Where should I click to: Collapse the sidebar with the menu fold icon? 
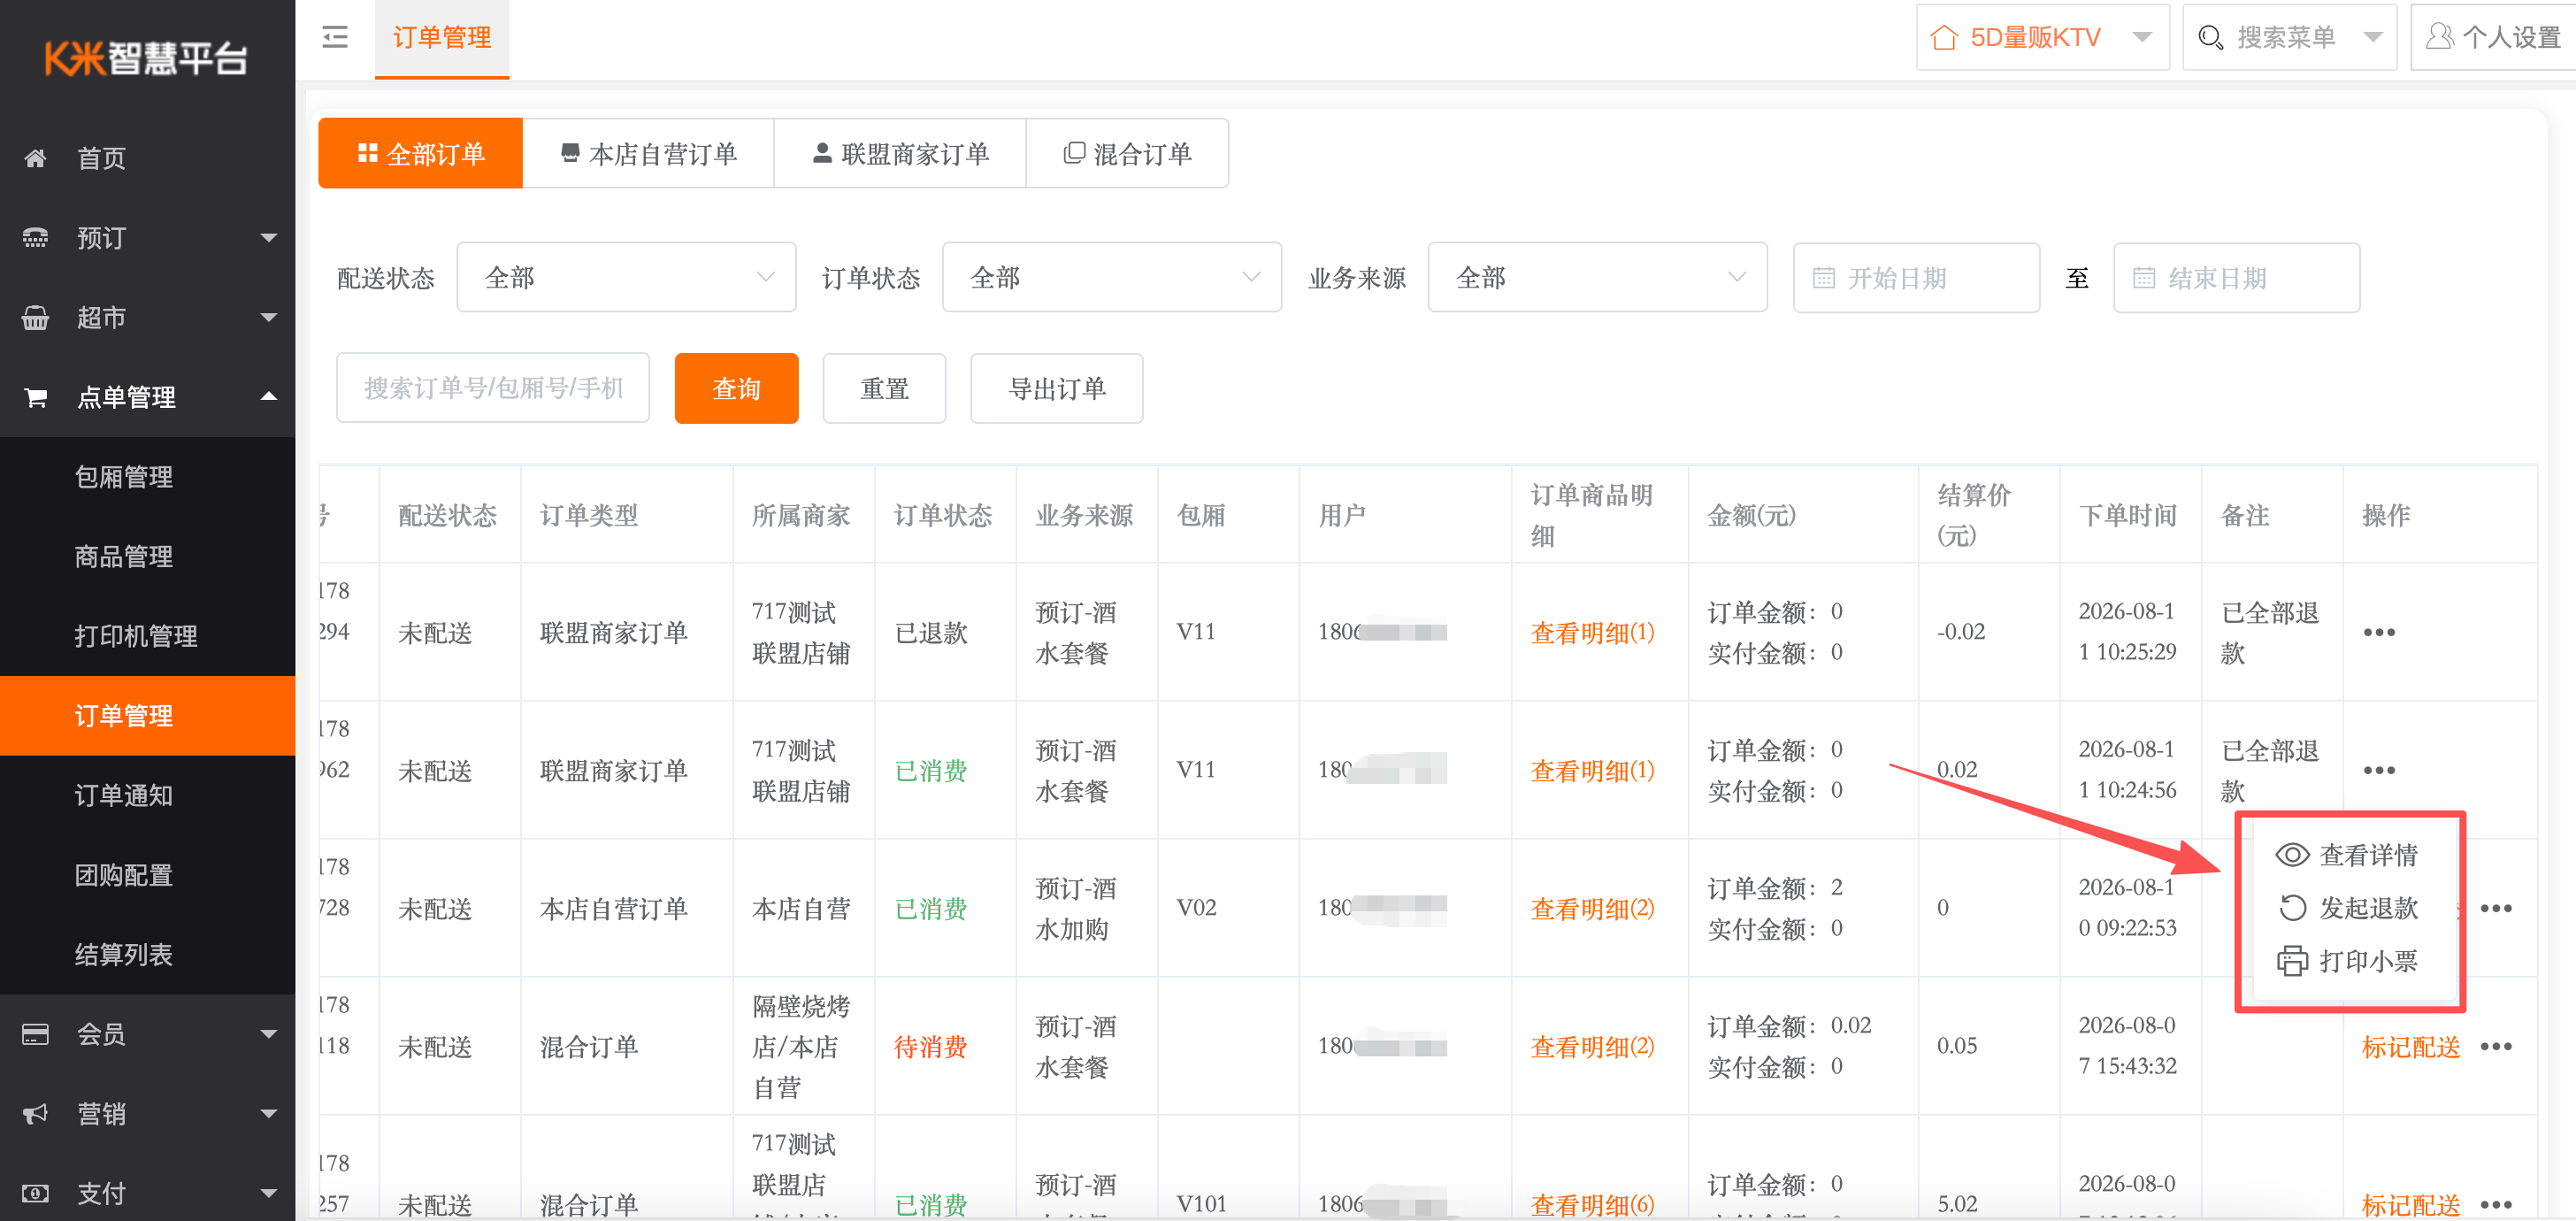click(335, 38)
